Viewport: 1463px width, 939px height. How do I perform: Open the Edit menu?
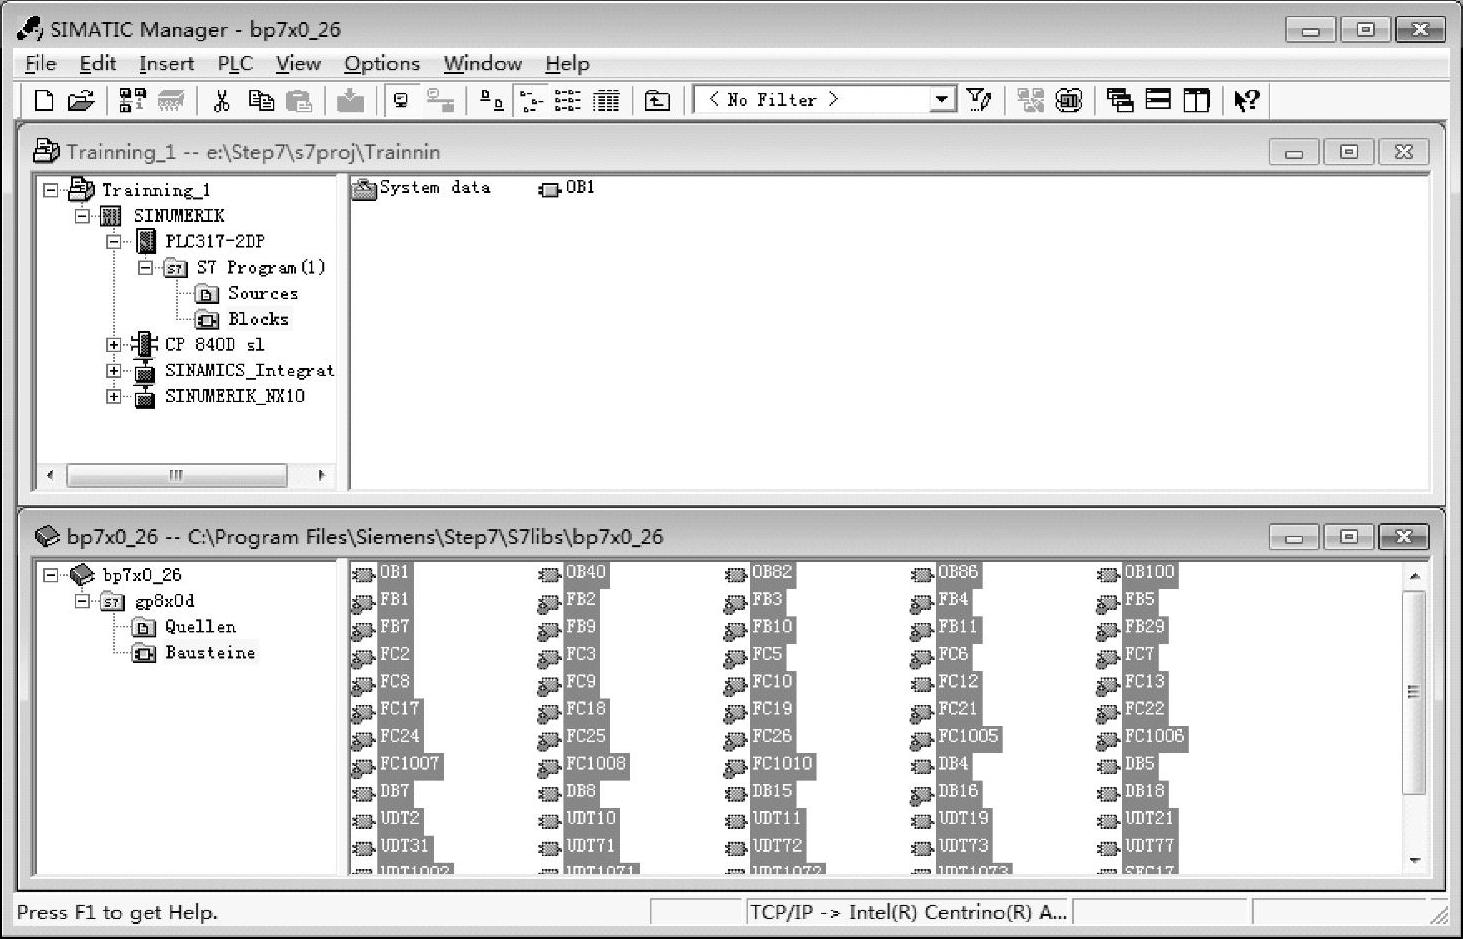(x=98, y=64)
